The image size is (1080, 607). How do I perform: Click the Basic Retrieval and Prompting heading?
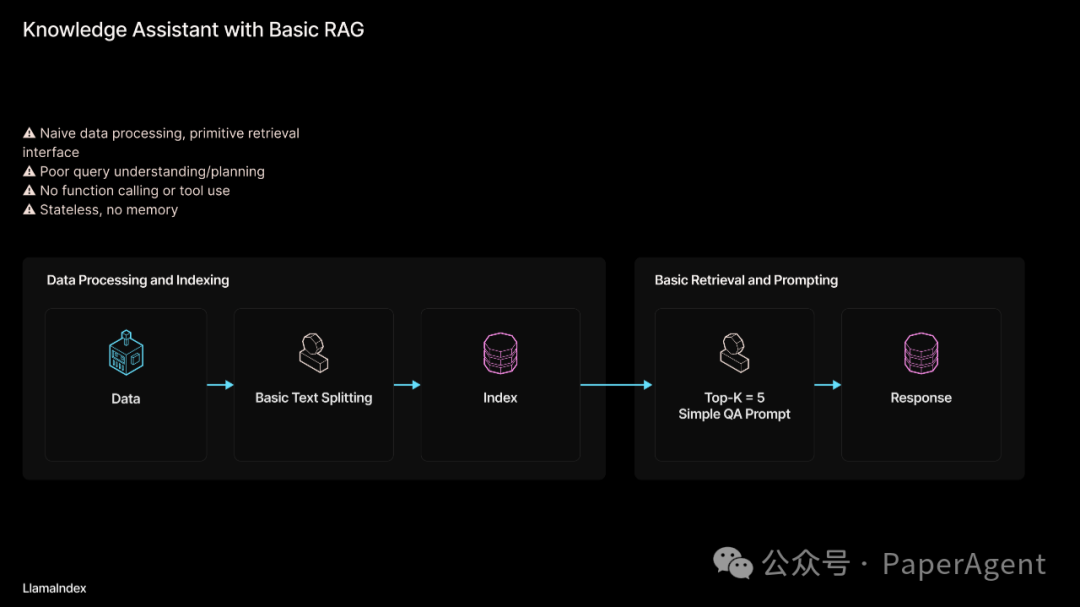pyautogui.click(x=746, y=280)
